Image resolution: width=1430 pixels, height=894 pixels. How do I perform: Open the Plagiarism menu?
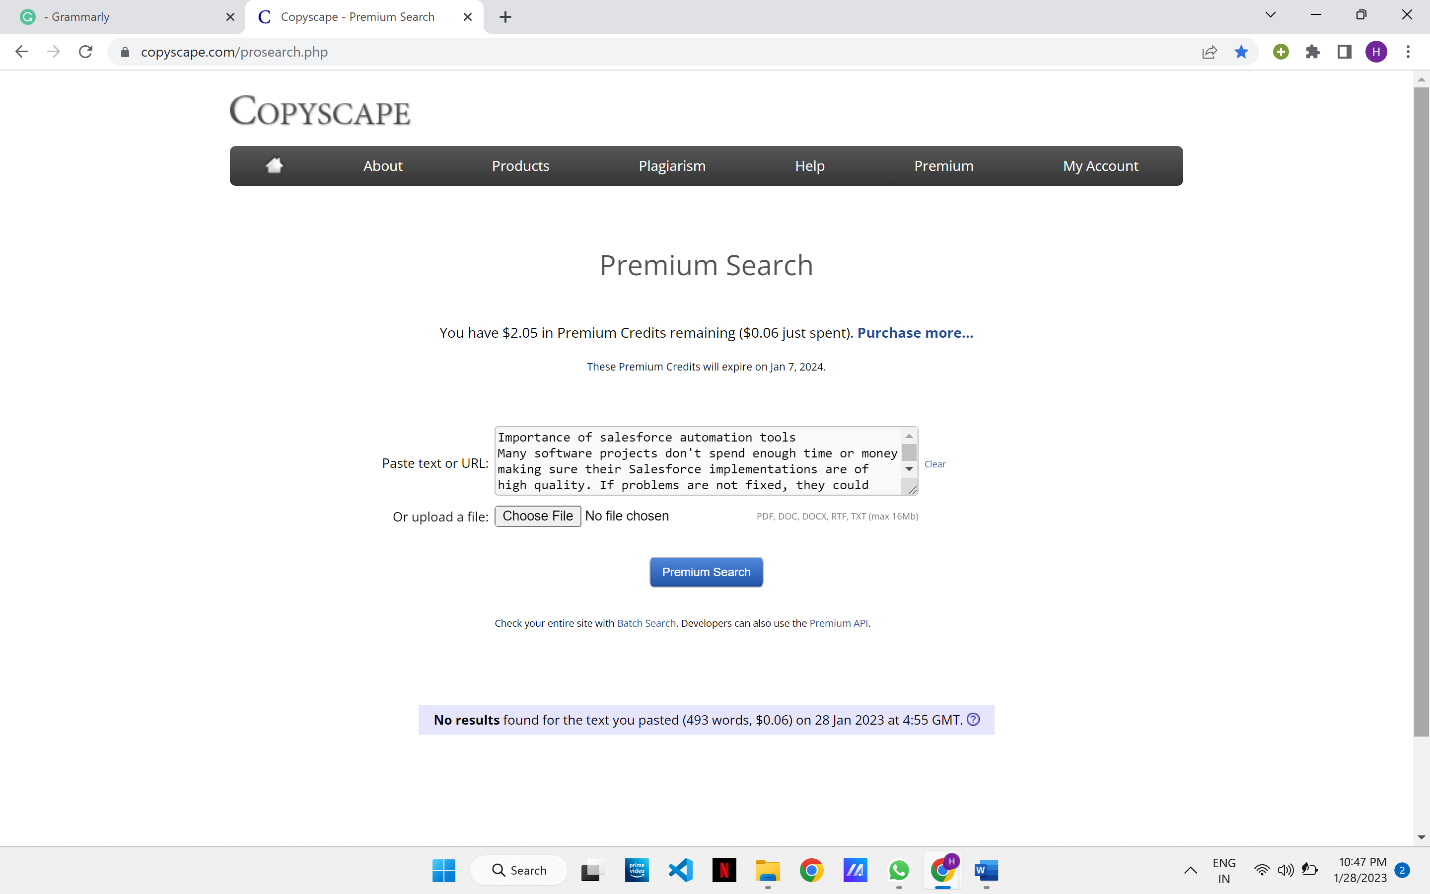pos(672,166)
